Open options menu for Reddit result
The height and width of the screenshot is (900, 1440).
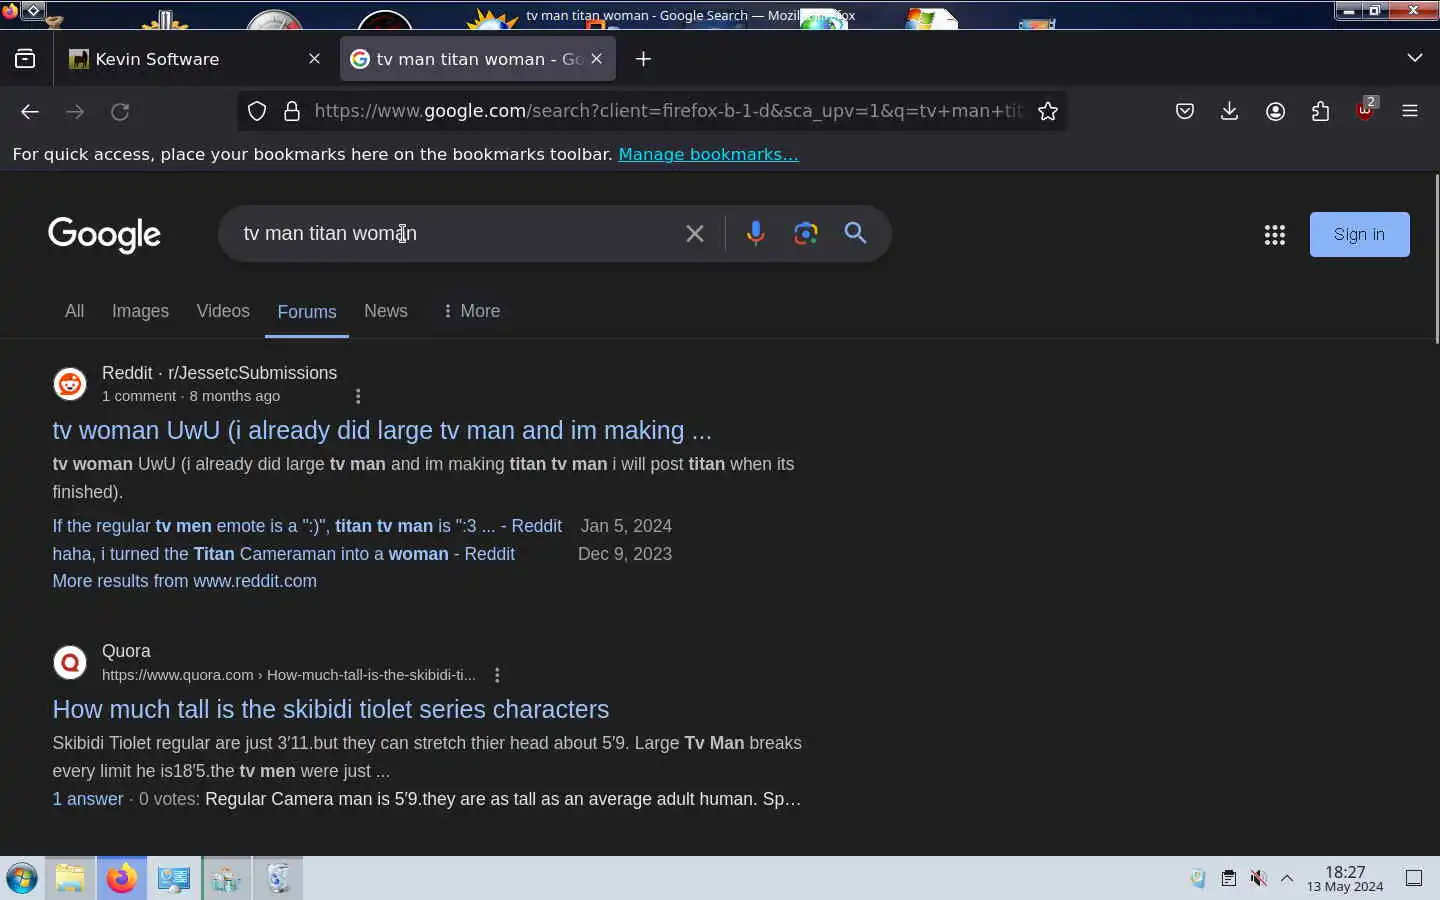coord(358,396)
